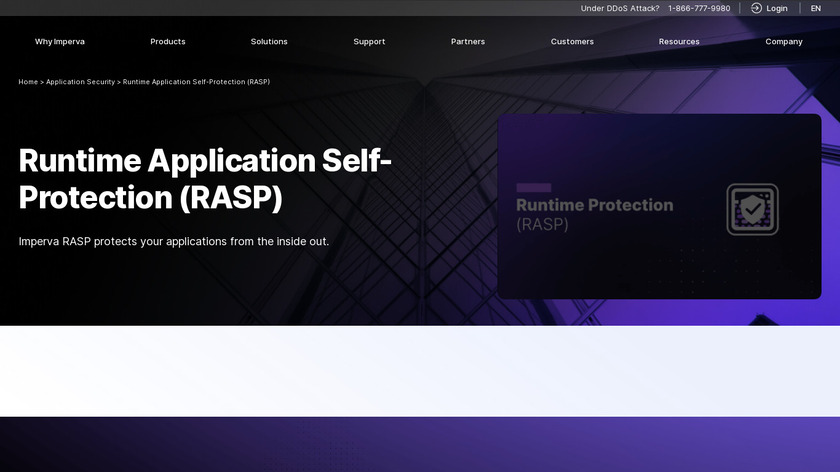The image size is (840, 472).
Task: Go to Application Security breadcrumb
Action: pos(80,82)
